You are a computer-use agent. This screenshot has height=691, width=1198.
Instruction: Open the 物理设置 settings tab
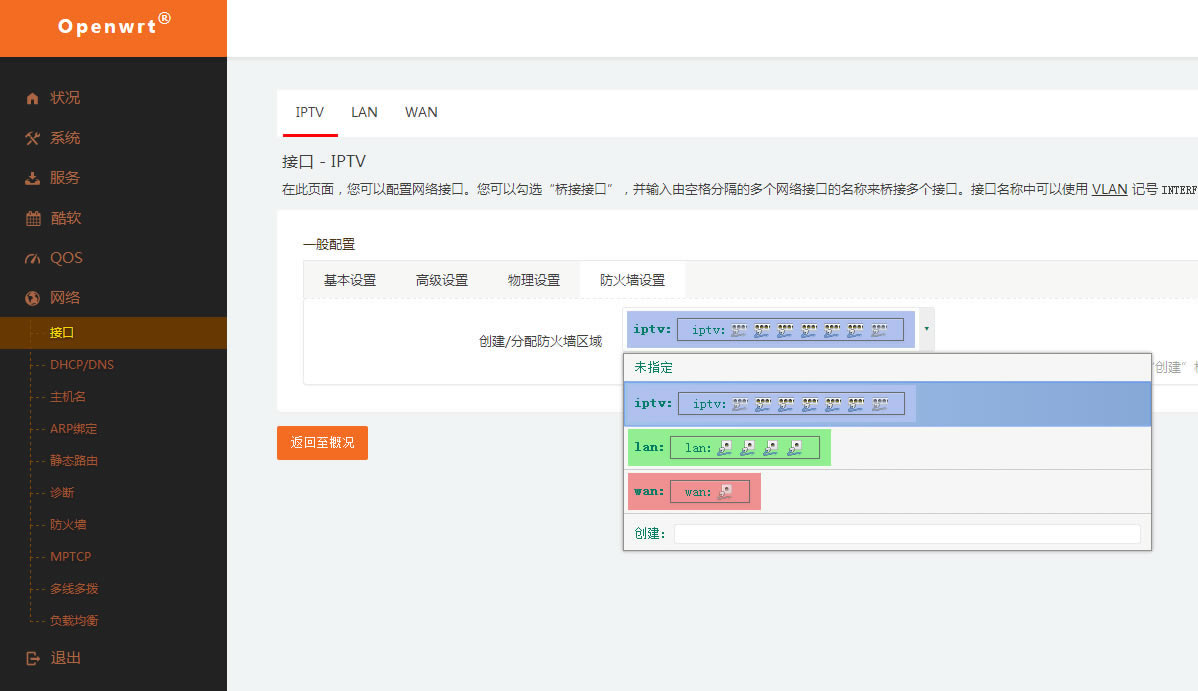[x=534, y=280]
